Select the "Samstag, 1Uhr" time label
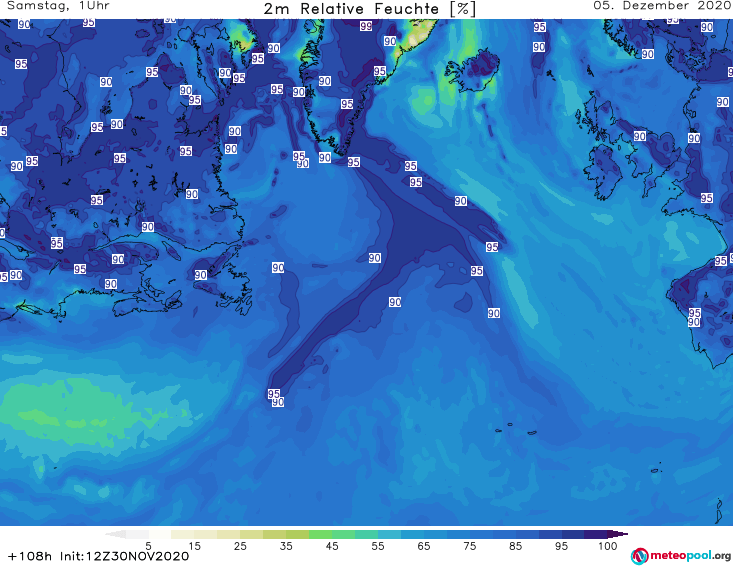This screenshot has height=566, width=733. [x=58, y=6]
